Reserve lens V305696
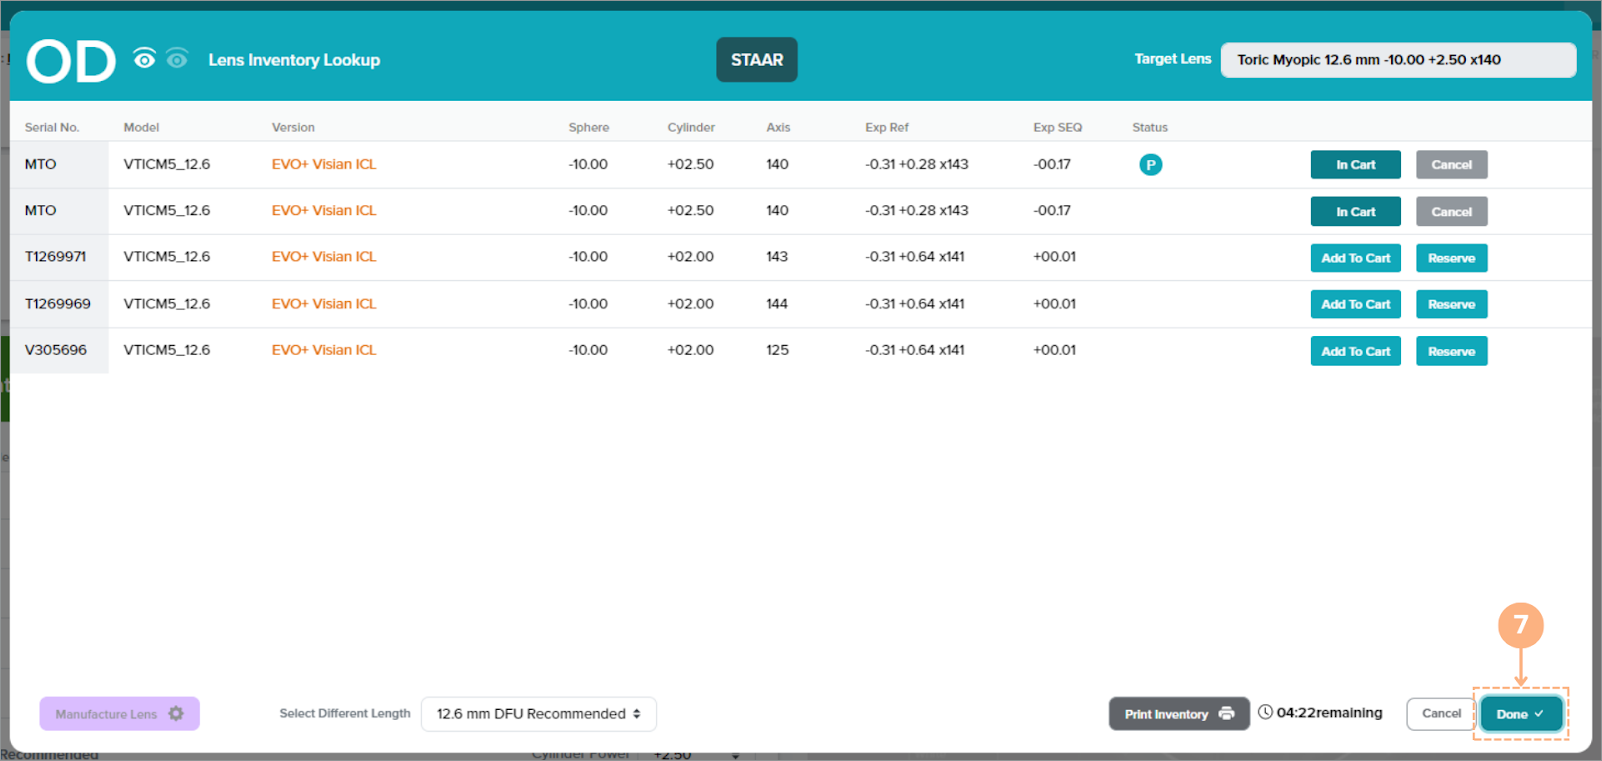 pos(1451,351)
